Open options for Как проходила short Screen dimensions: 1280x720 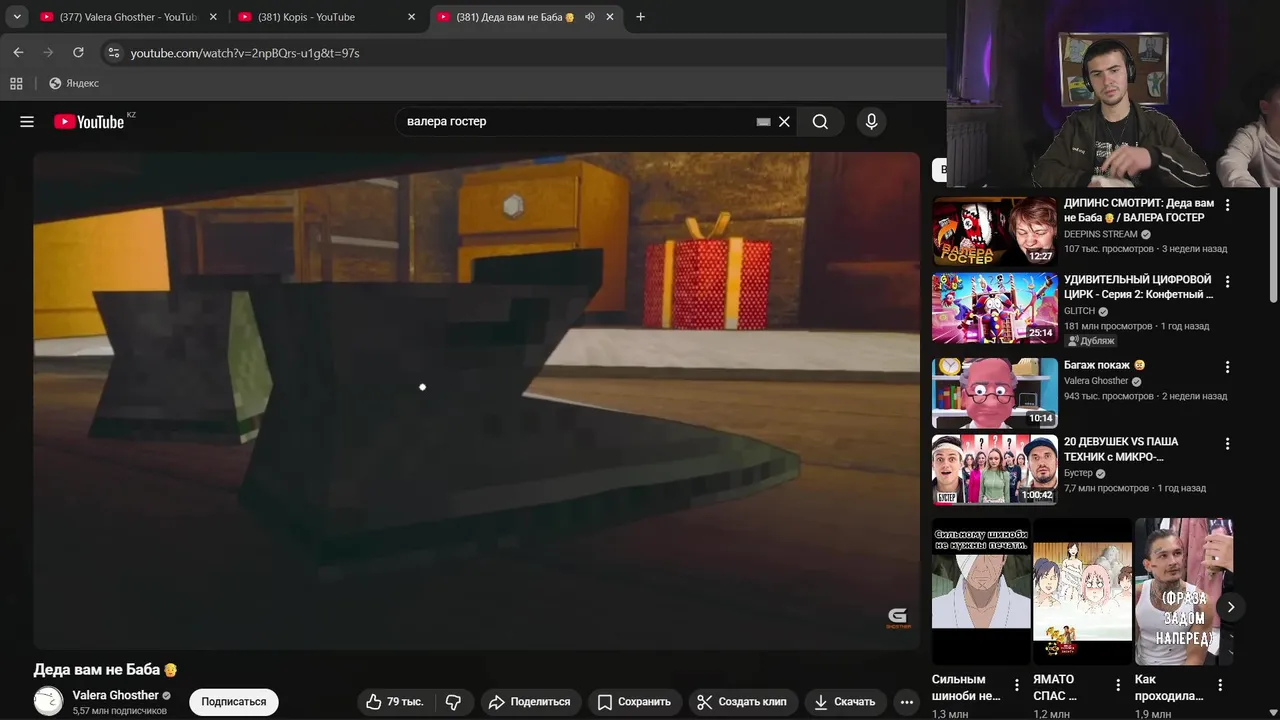coord(1220,686)
